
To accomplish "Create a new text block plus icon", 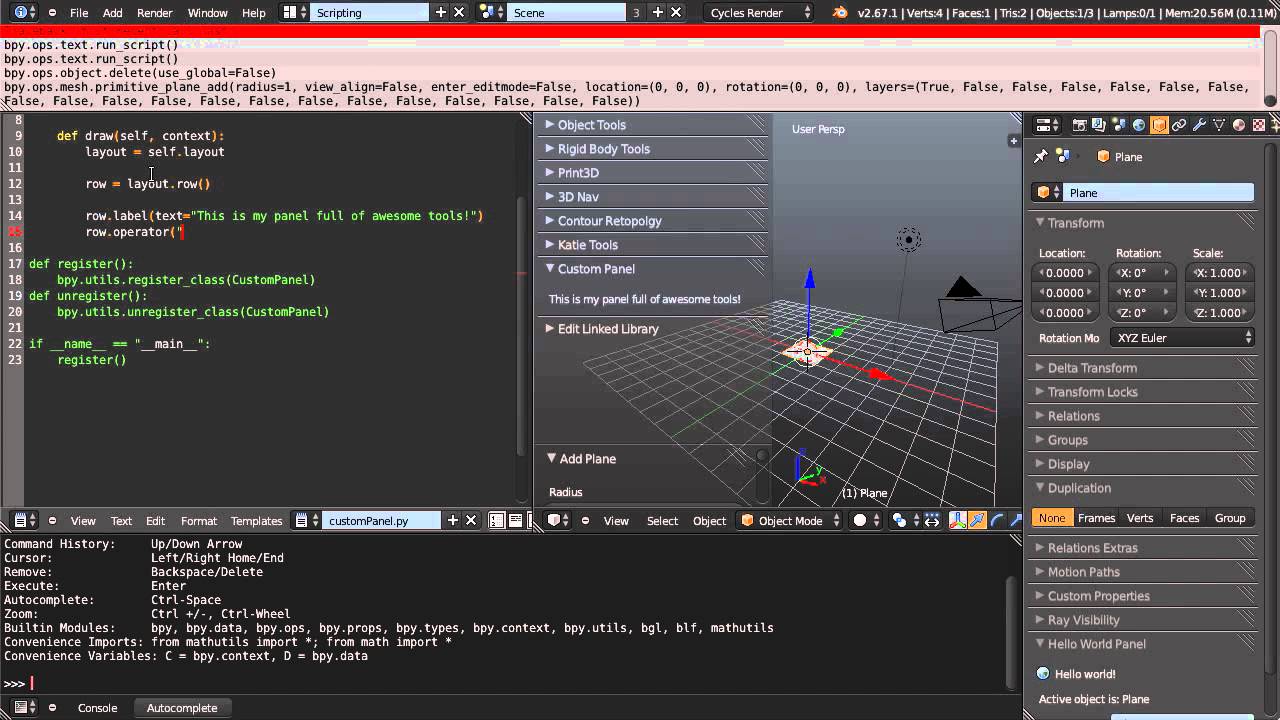I will click(453, 520).
